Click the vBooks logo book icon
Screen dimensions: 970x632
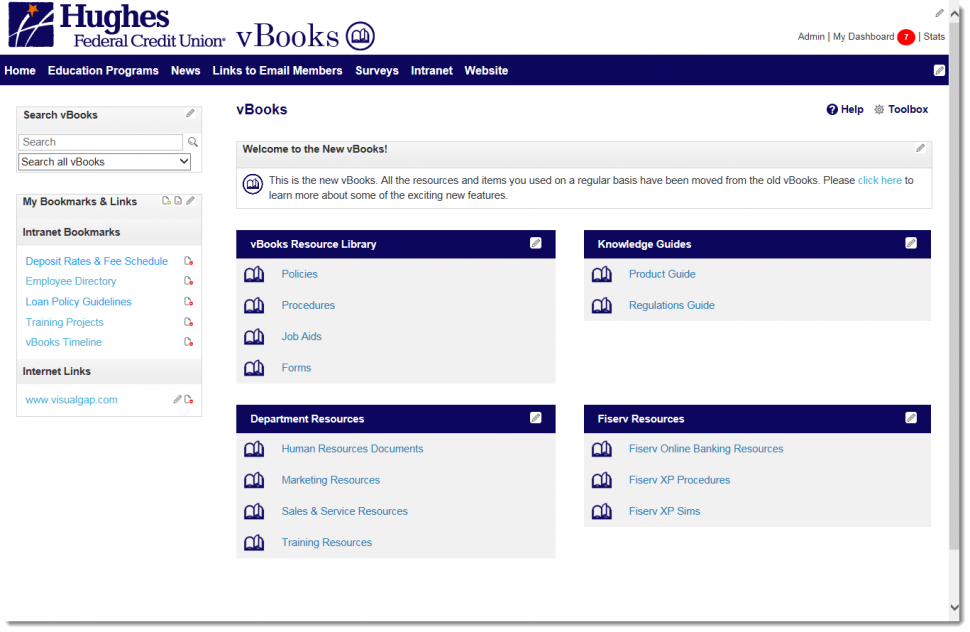pos(358,33)
